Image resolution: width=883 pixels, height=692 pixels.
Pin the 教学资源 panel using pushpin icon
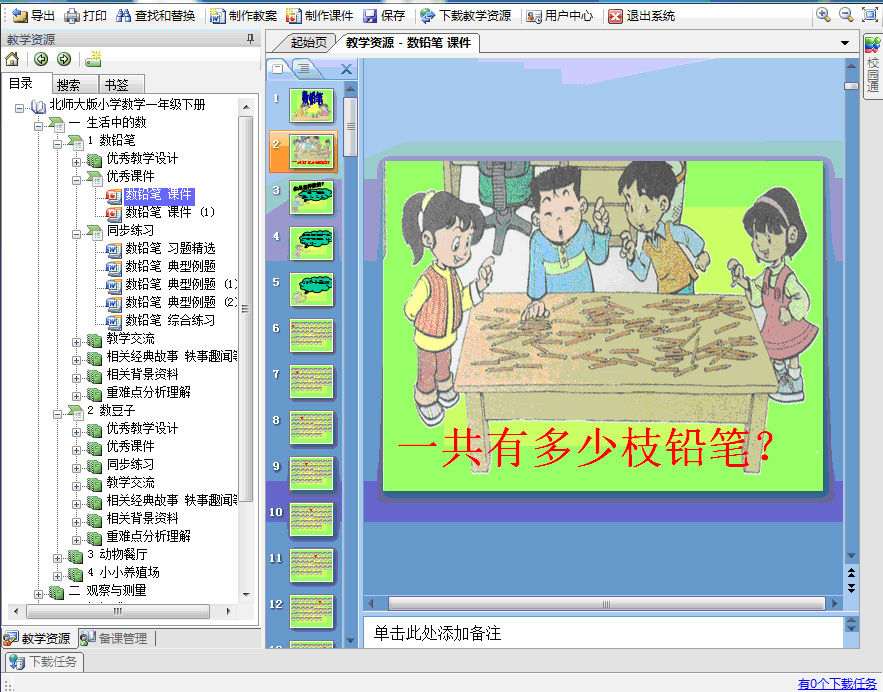coord(250,39)
